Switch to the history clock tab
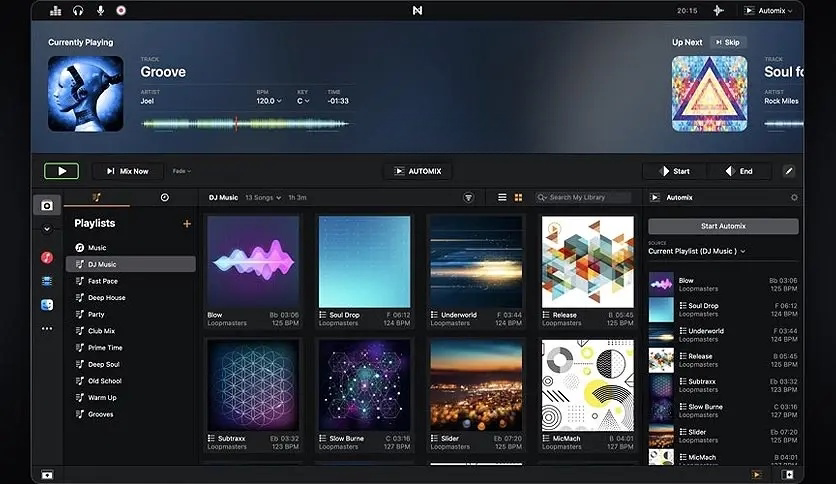Viewport: 836px width, 484px height. 165,197
